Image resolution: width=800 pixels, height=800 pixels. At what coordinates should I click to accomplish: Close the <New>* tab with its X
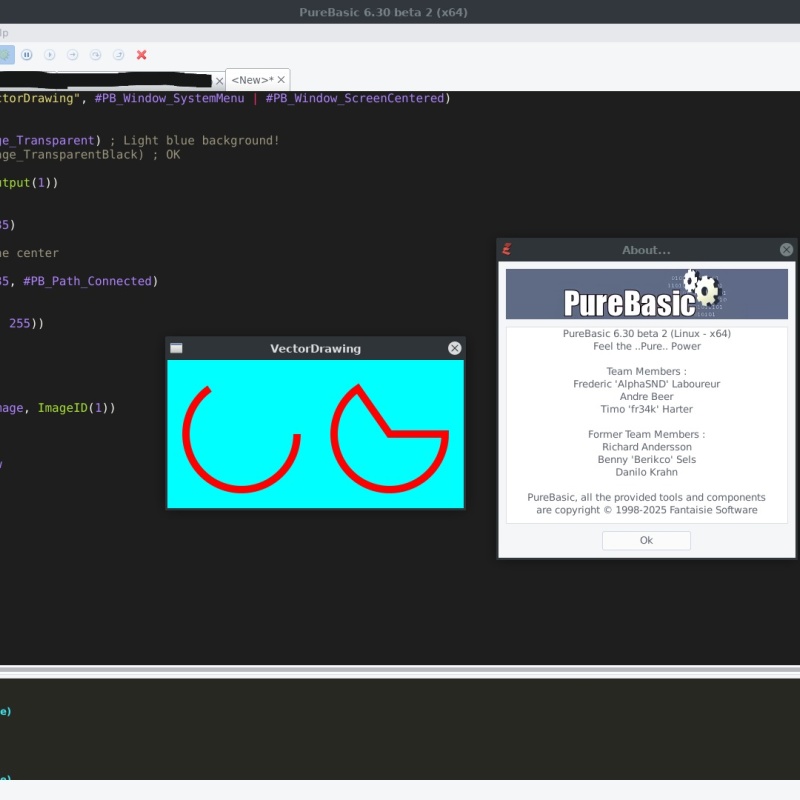281,80
